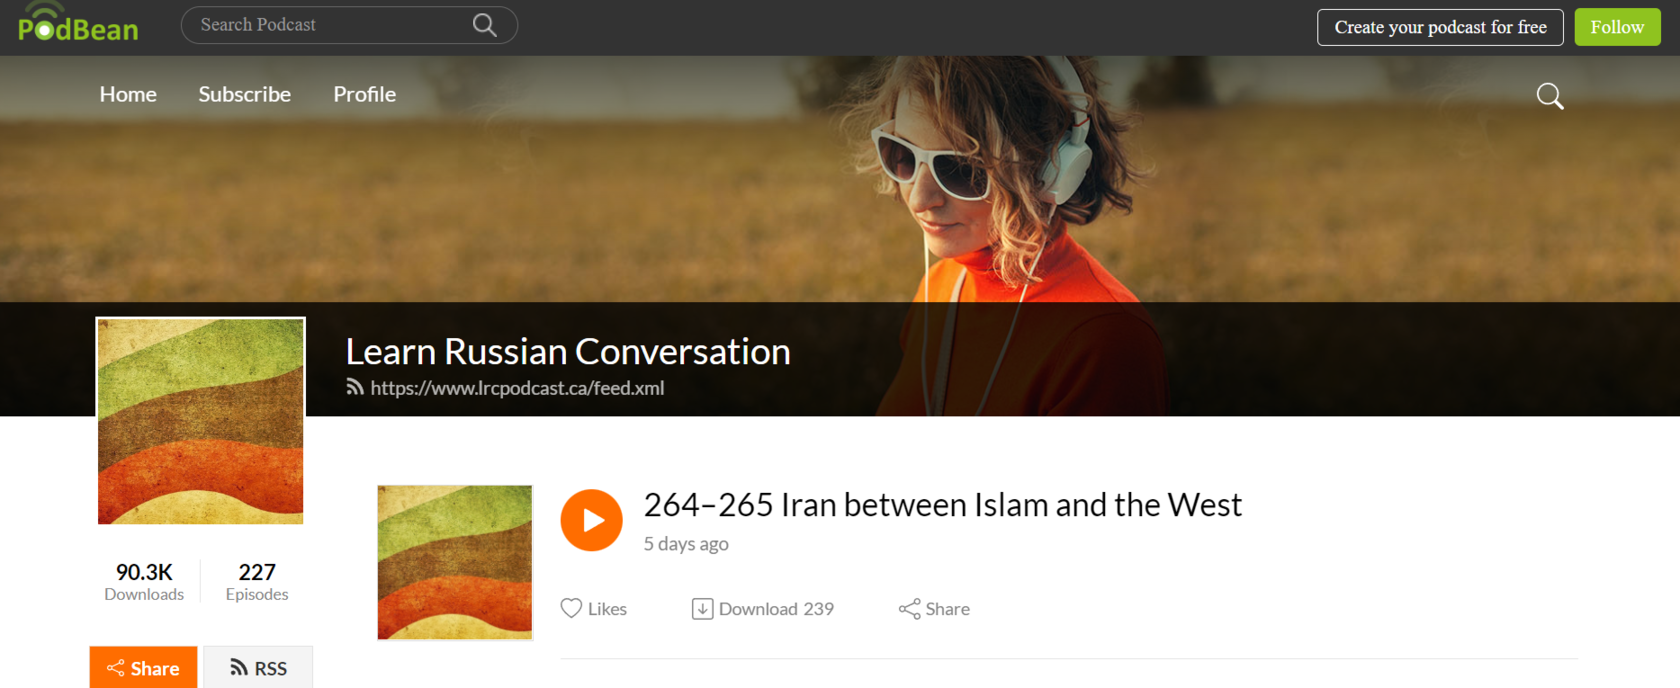This screenshot has height=688, width=1680.
Task: Click the orange Share button
Action: tap(143, 668)
